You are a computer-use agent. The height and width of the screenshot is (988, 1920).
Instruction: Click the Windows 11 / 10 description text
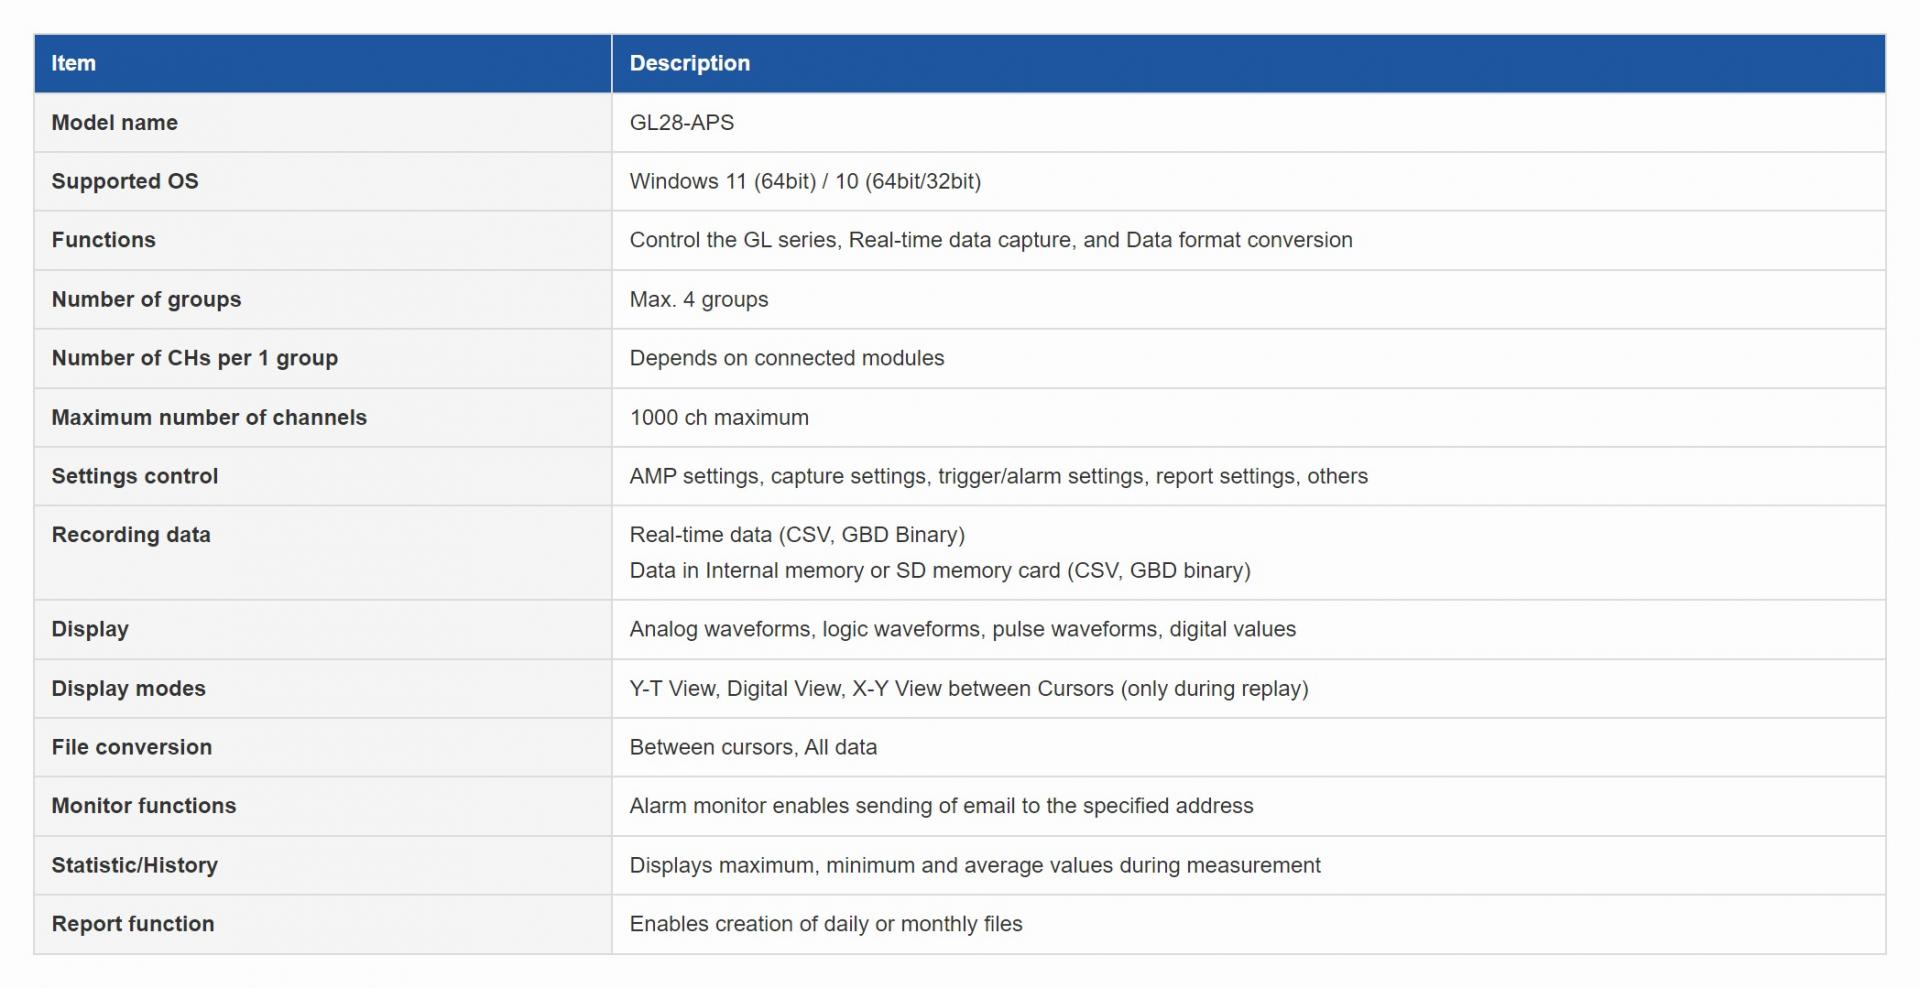tap(804, 181)
